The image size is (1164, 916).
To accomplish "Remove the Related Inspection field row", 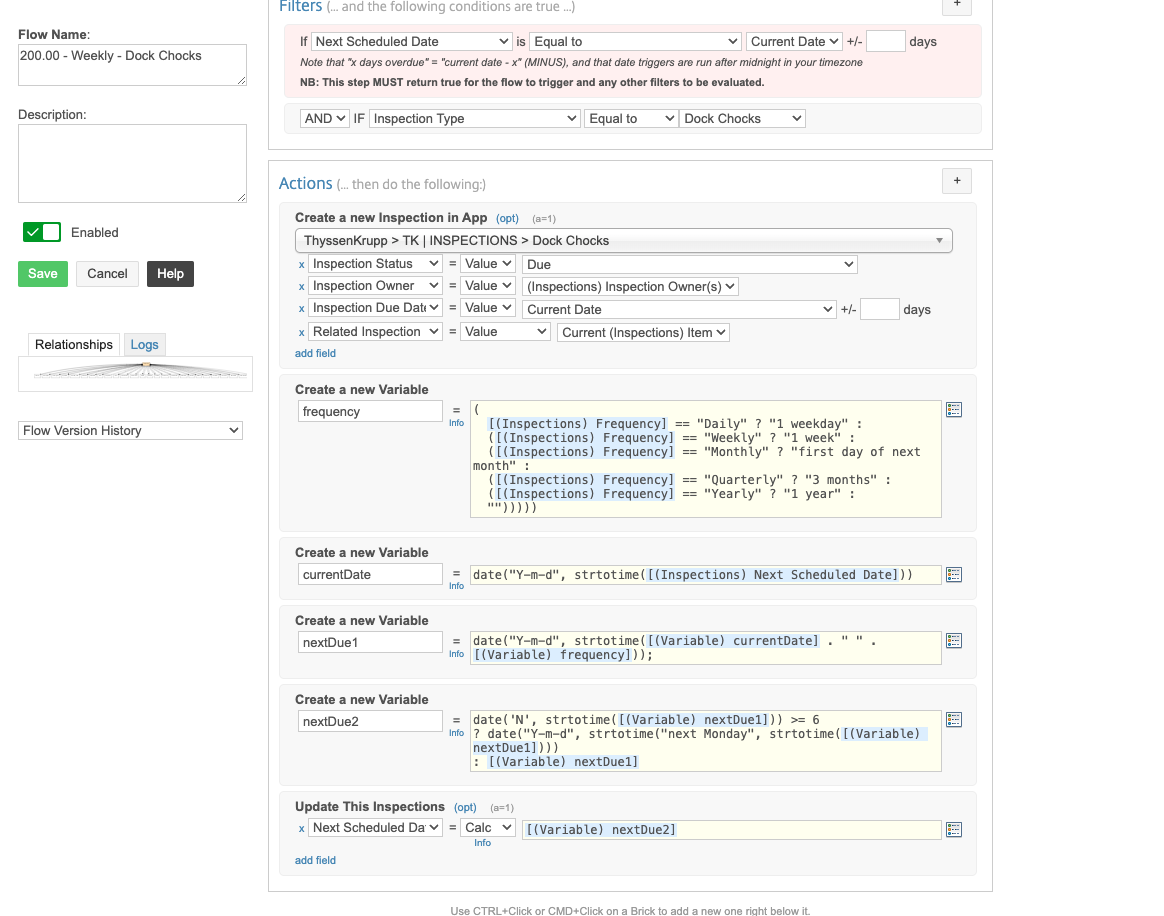I will point(302,333).
